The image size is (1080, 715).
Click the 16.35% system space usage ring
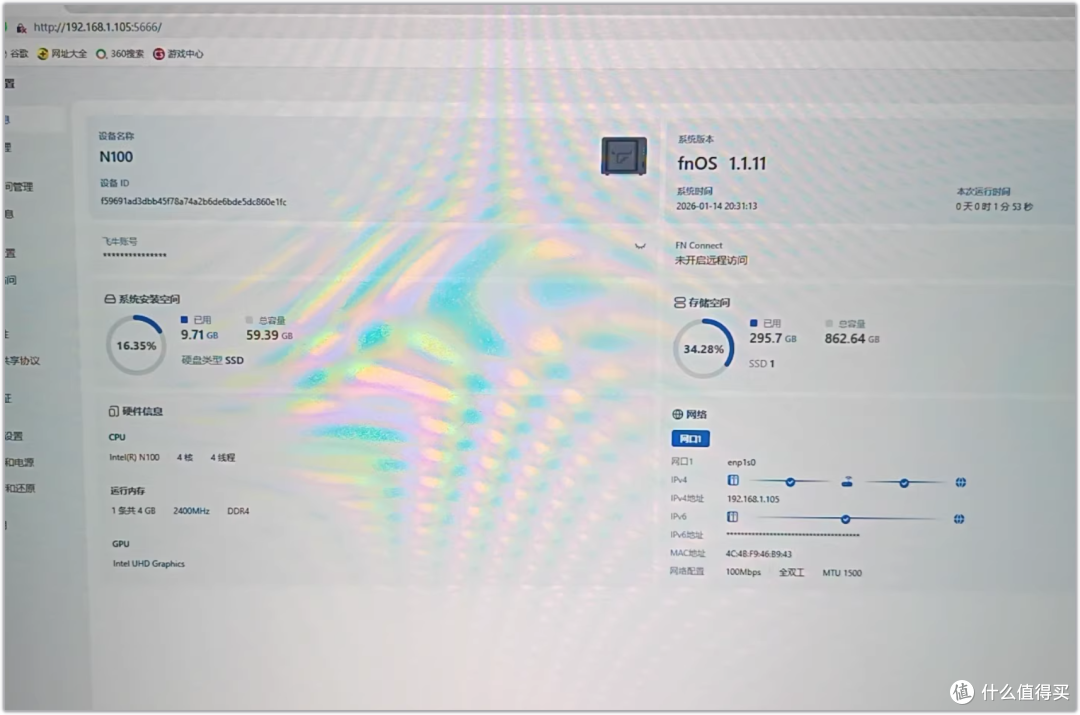[x=136, y=345]
